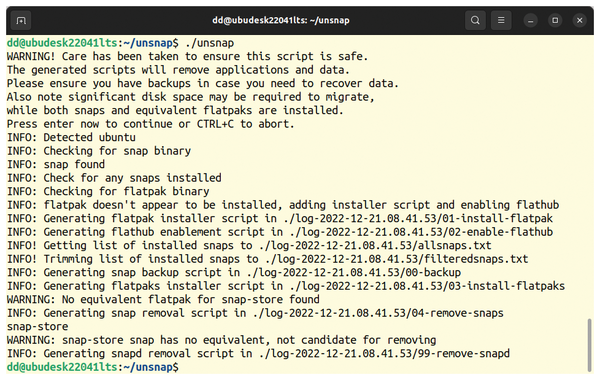Close the terminal window

(580, 20)
